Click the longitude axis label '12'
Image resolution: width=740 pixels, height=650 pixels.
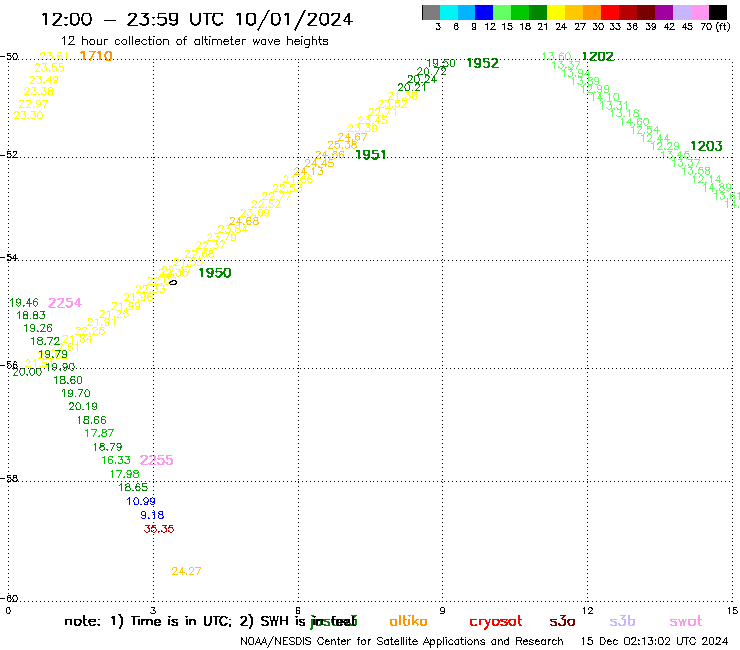(587, 611)
